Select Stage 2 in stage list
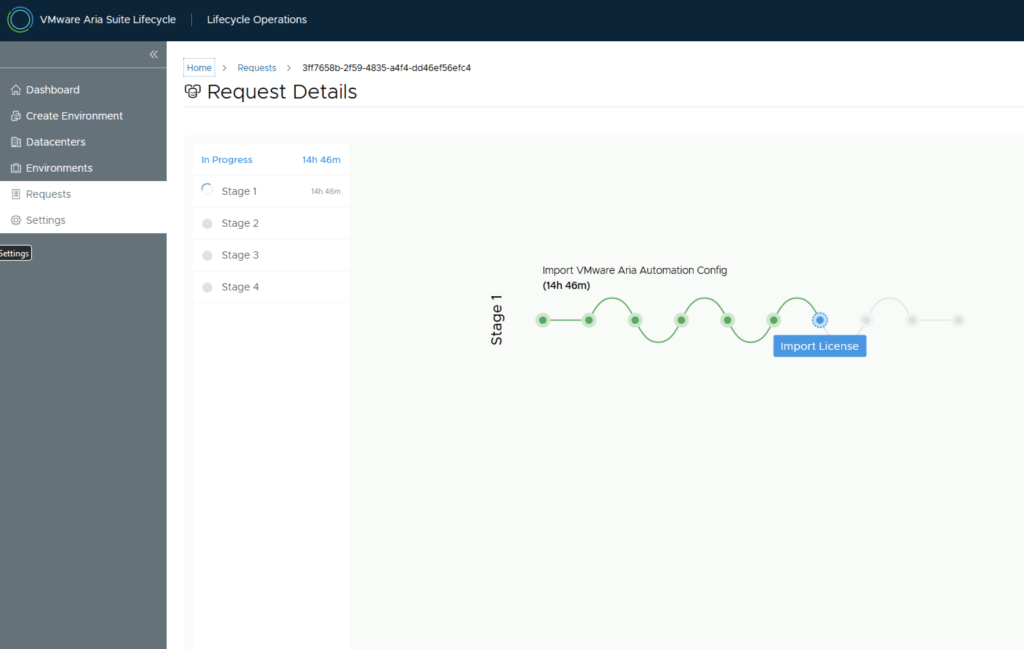Screen dimensions: 1024x649 click(240, 223)
